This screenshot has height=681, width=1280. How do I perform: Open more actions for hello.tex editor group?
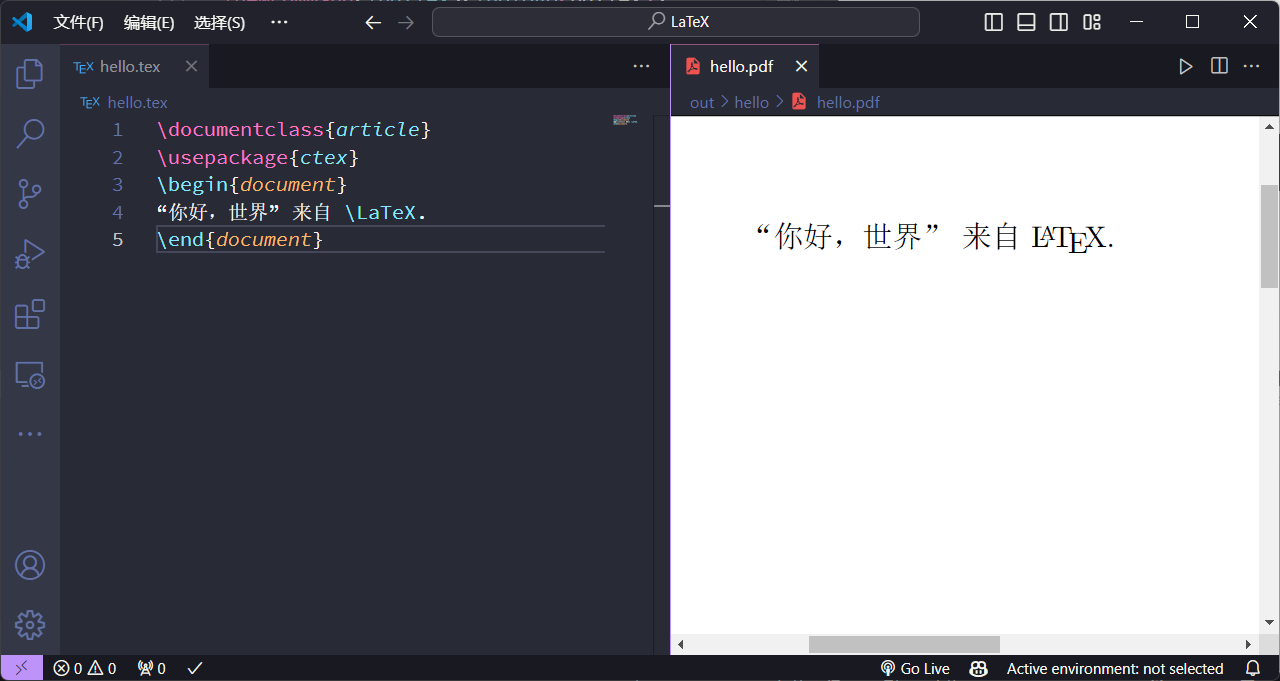pos(641,66)
